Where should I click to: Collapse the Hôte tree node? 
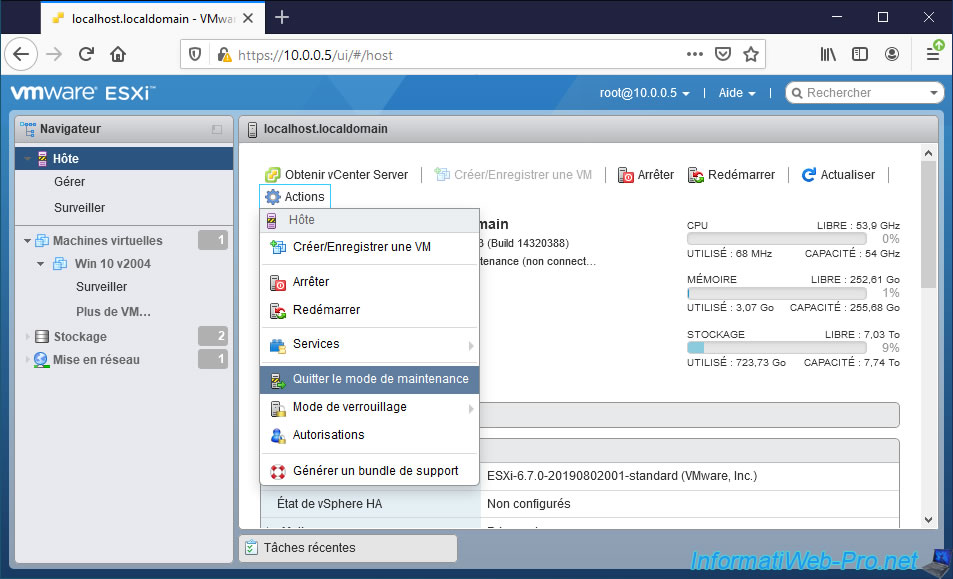point(29,159)
